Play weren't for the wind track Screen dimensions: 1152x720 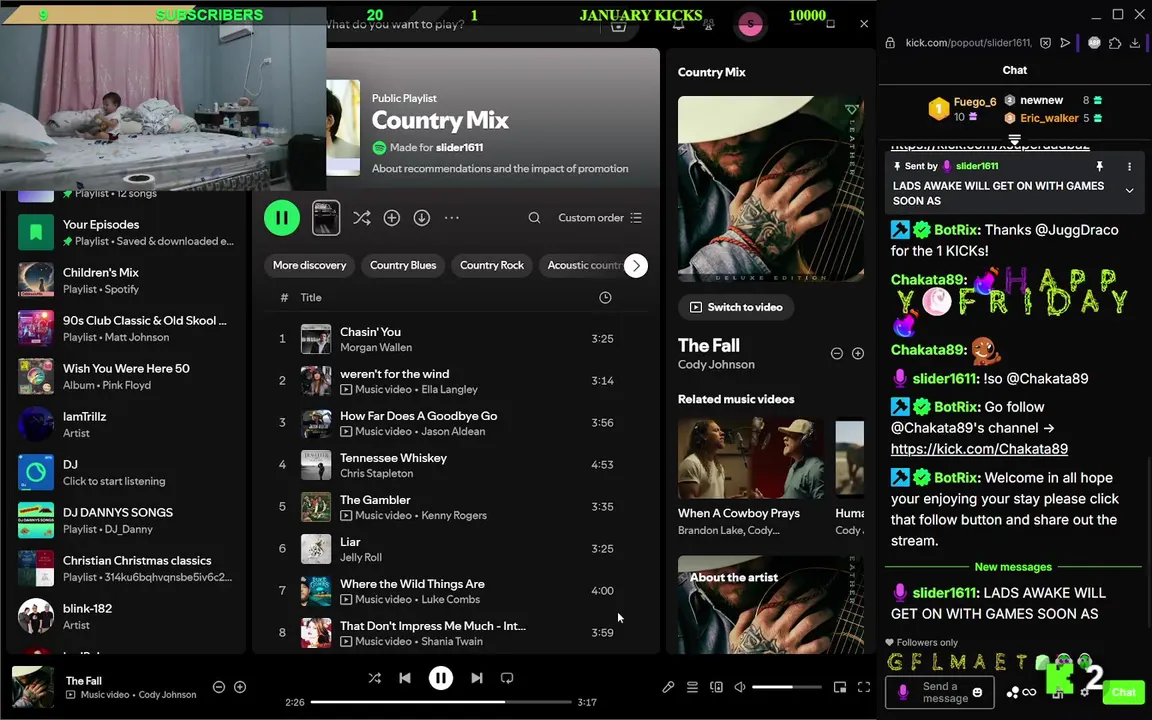(x=456, y=381)
